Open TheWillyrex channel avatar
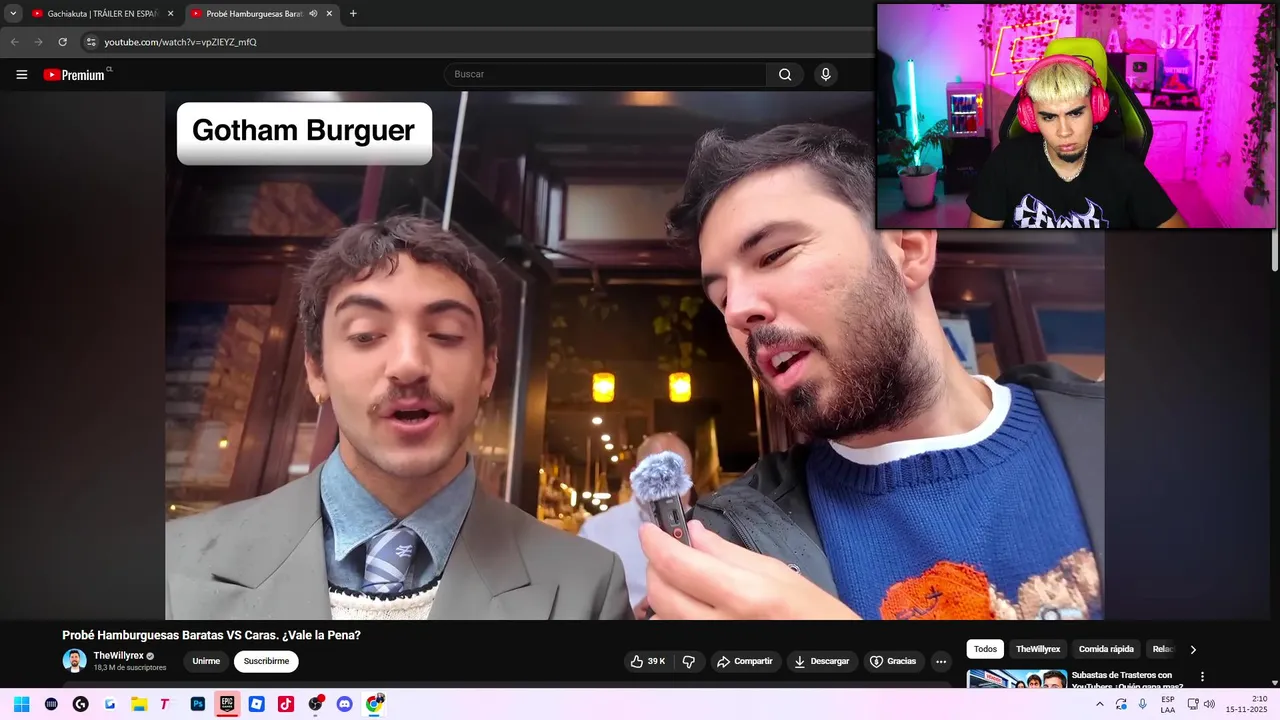Image resolution: width=1280 pixels, height=720 pixels. click(x=74, y=661)
